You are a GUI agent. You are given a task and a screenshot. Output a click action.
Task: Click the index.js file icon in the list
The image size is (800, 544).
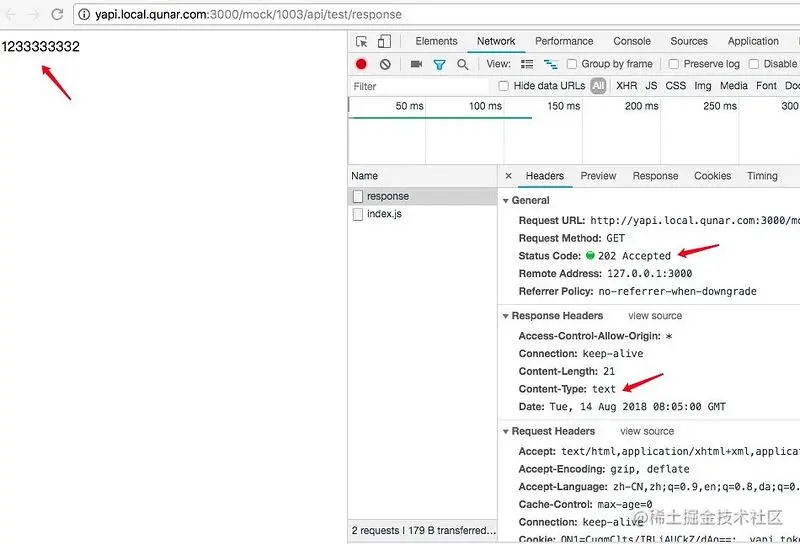click(x=358, y=214)
